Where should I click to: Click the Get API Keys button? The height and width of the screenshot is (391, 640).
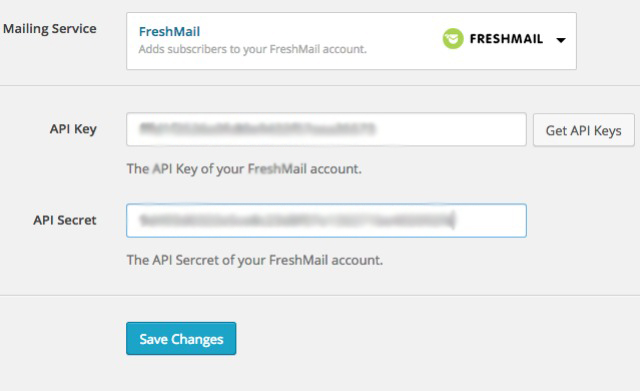click(x=584, y=130)
